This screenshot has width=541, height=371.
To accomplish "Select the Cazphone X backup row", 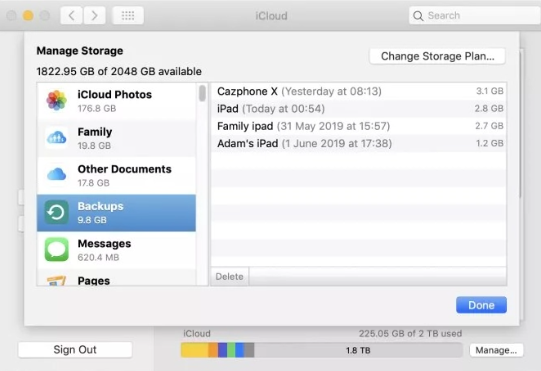I will (x=359, y=91).
